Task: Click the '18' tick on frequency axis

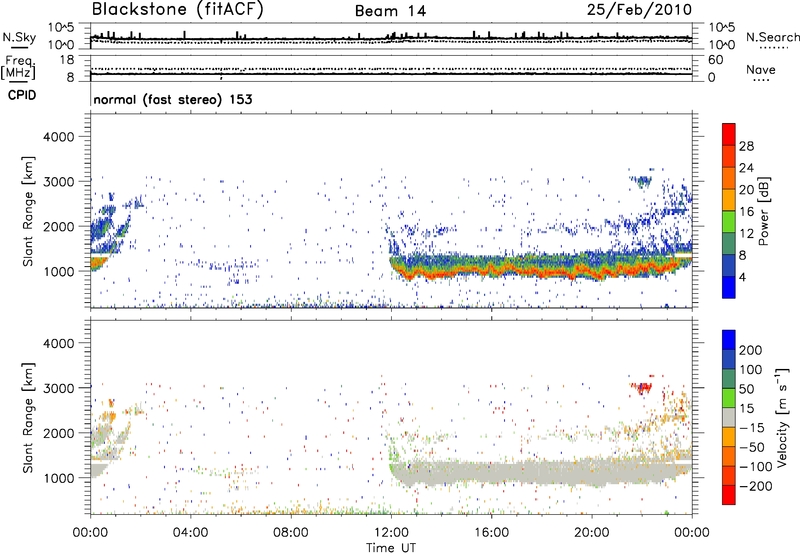Action: (x=67, y=60)
